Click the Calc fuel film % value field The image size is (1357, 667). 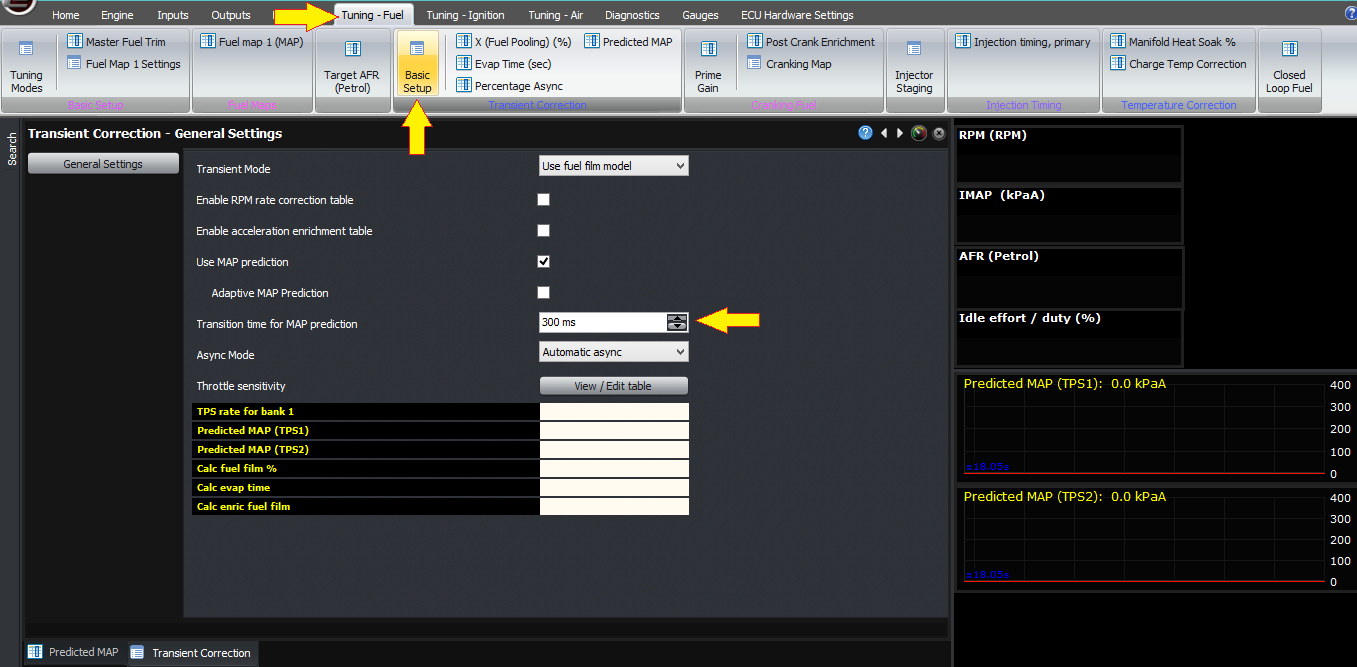pyautogui.click(x=614, y=469)
